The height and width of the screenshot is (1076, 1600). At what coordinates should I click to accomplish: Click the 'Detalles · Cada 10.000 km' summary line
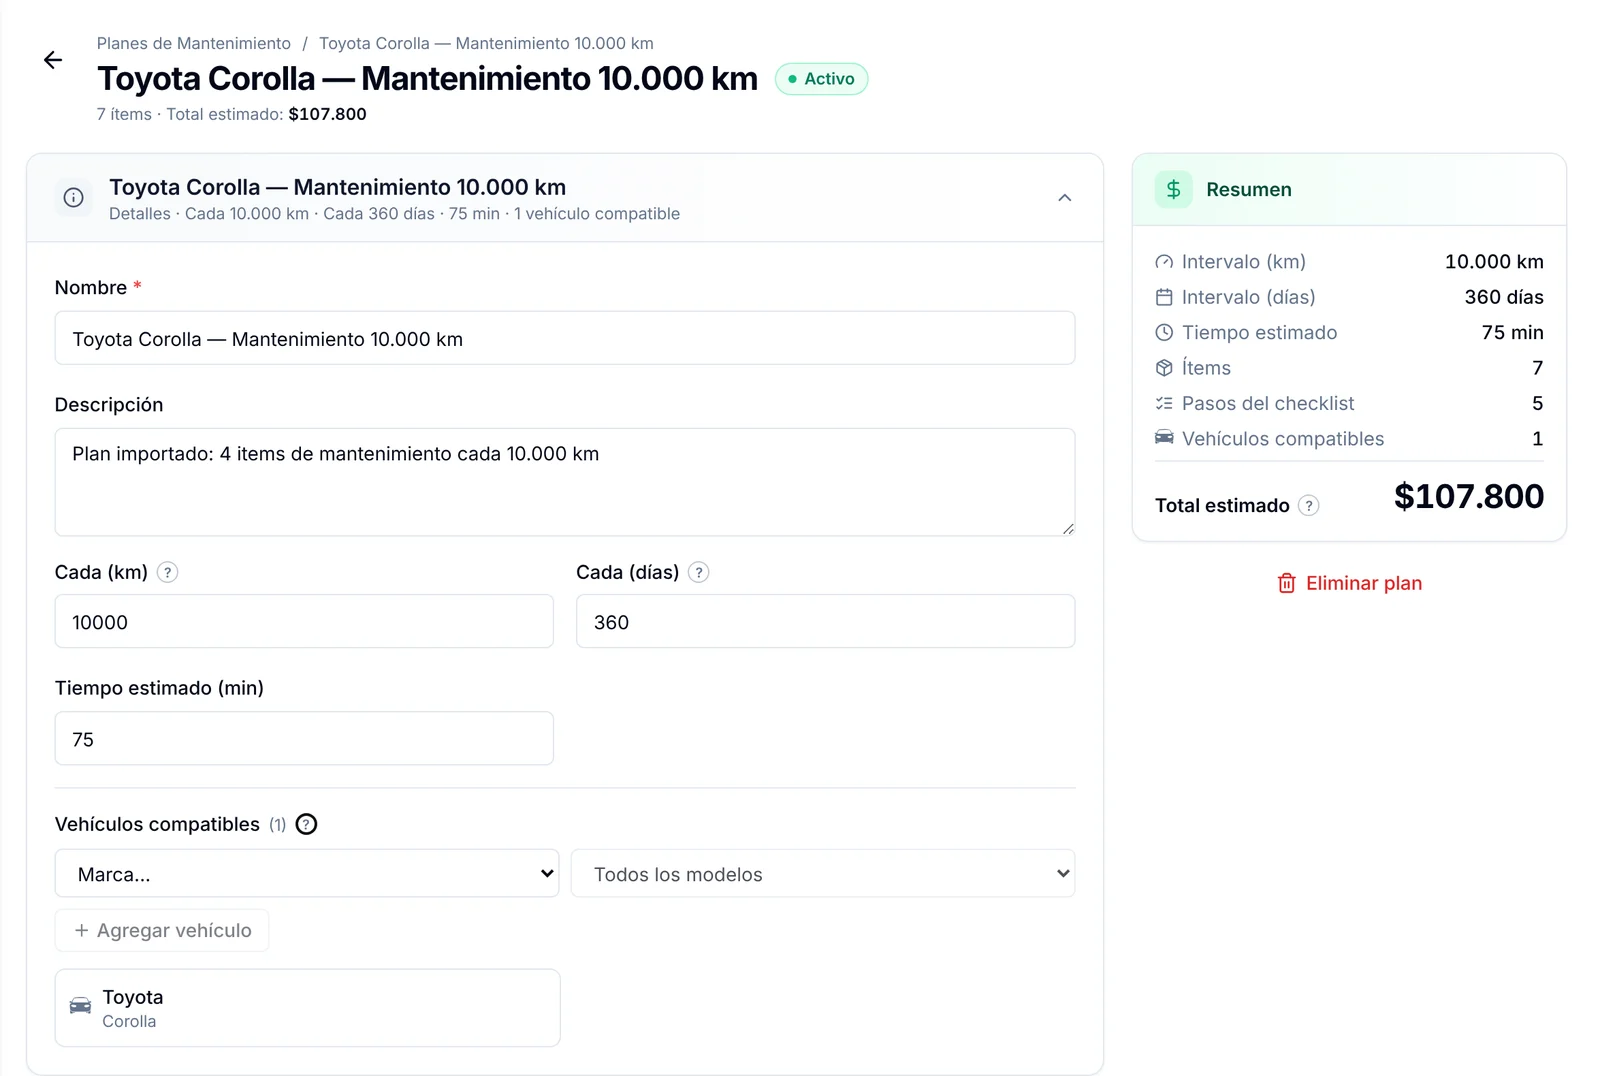(394, 214)
